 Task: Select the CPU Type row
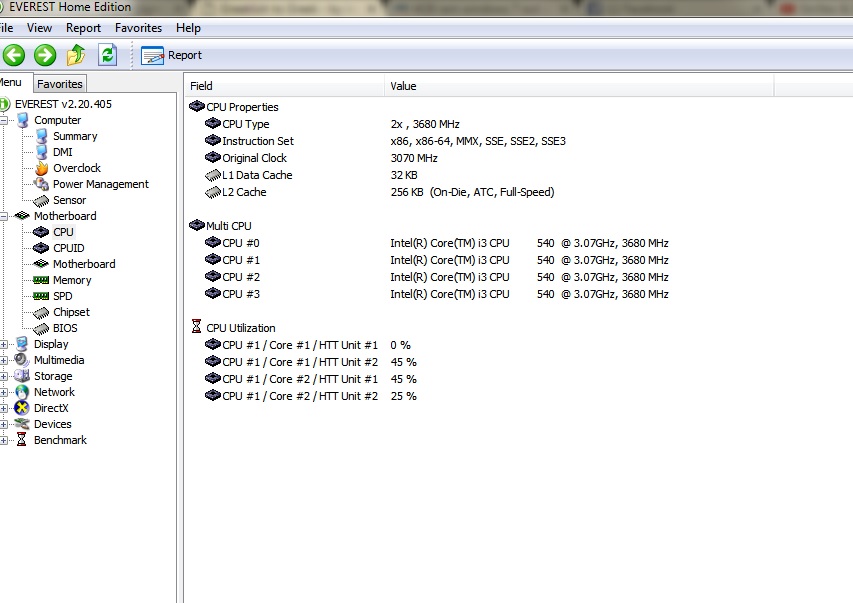(x=332, y=124)
